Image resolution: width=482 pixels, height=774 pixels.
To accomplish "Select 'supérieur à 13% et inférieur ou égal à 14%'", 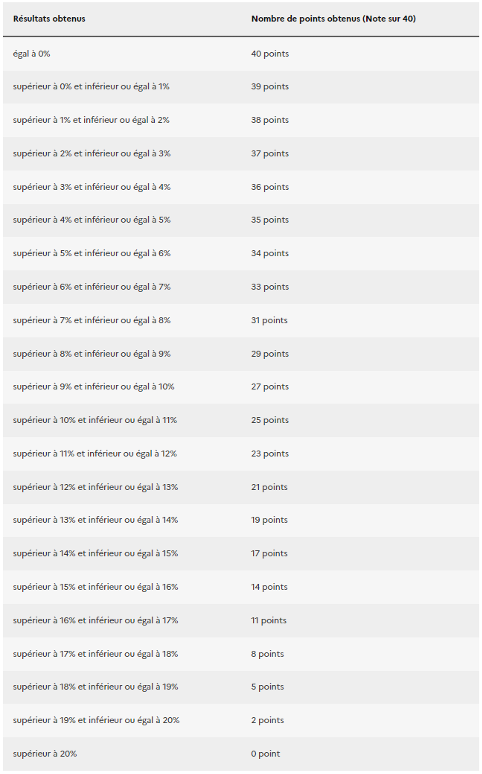I will coord(95,520).
